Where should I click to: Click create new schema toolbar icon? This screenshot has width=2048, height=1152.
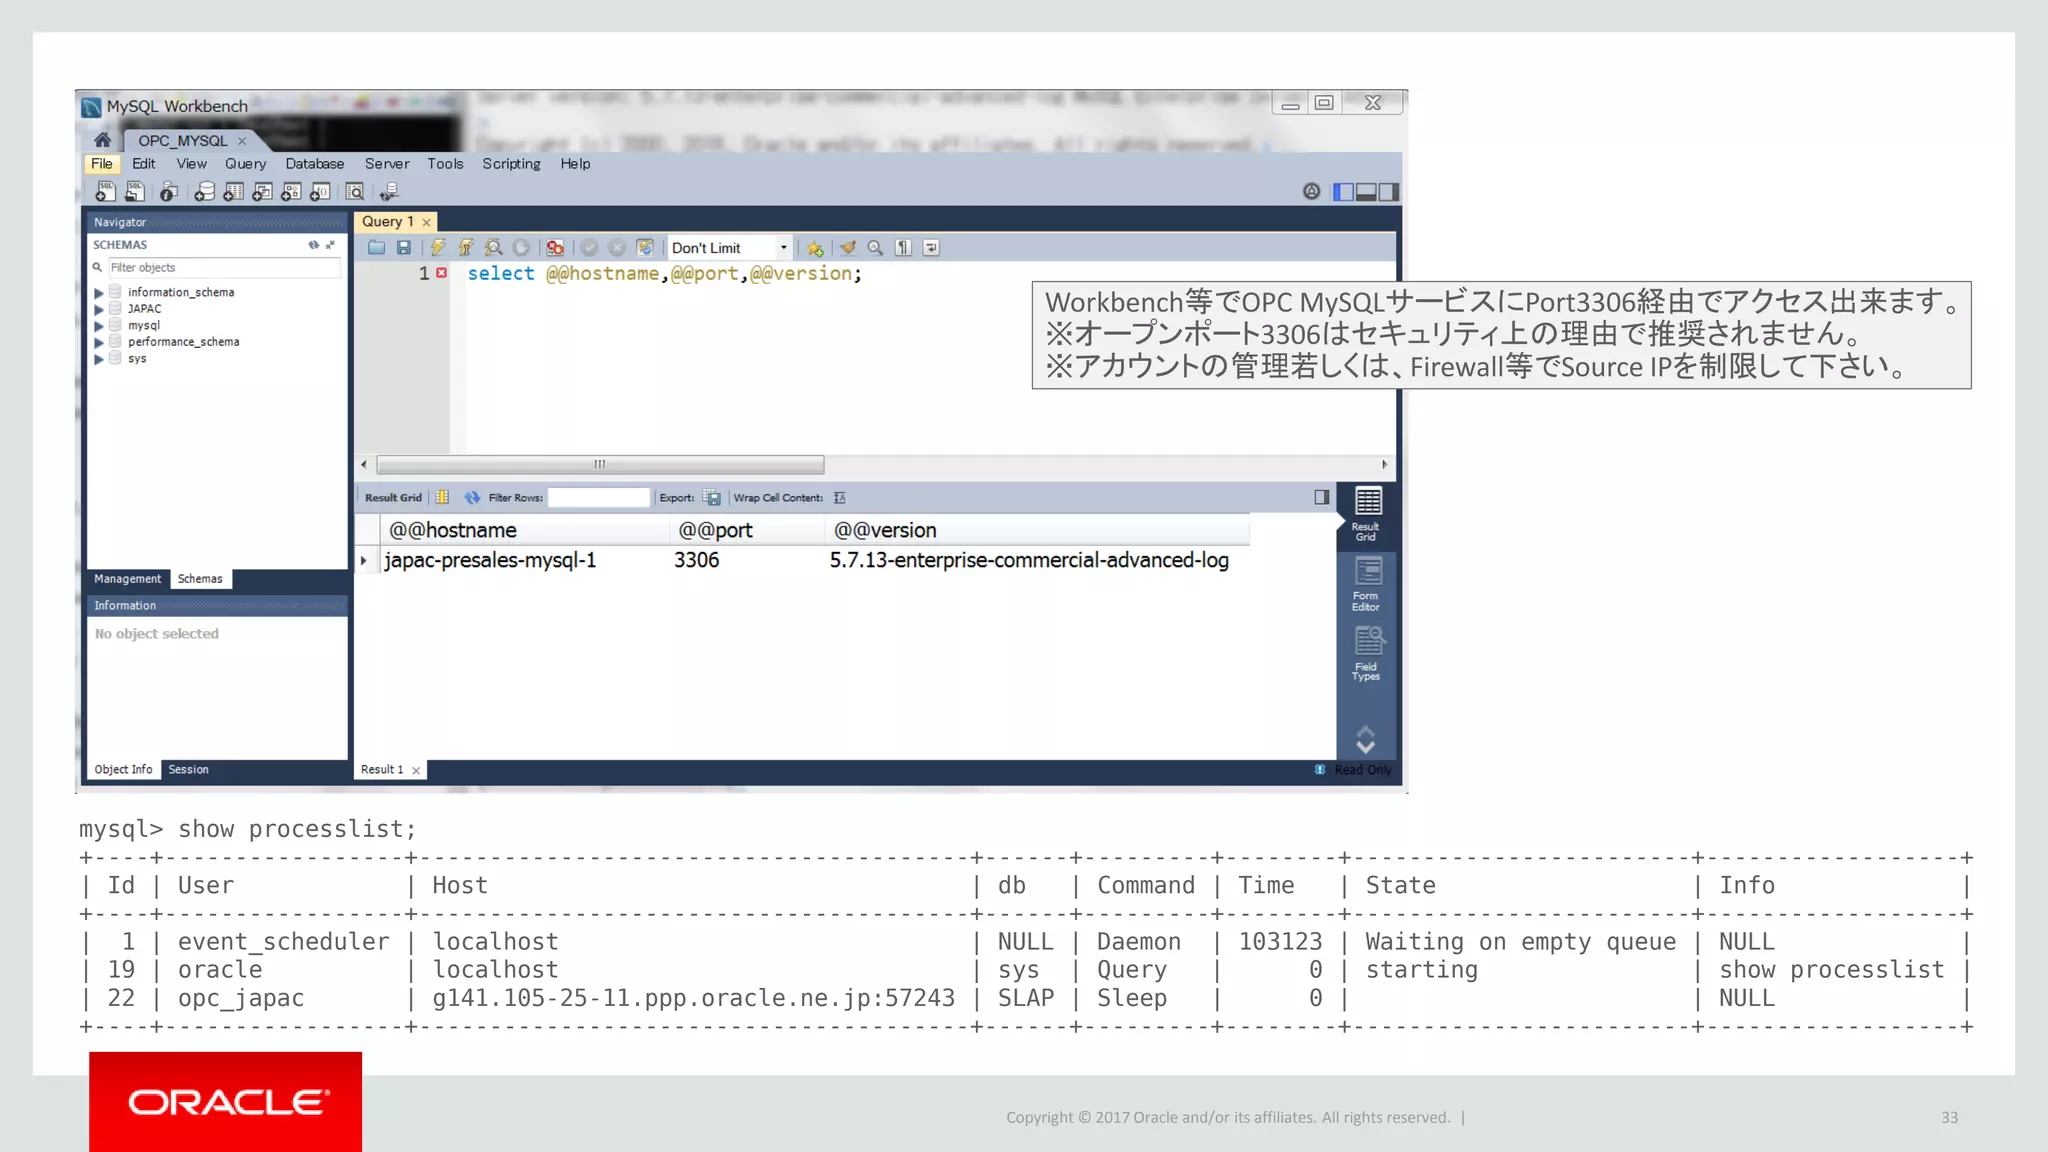pyautogui.click(x=204, y=192)
